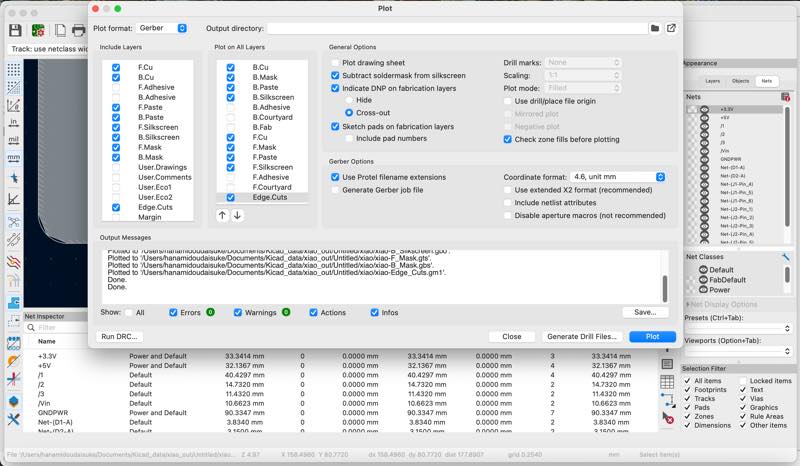Click the Run DRC button

pyautogui.click(x=119, y=336)
